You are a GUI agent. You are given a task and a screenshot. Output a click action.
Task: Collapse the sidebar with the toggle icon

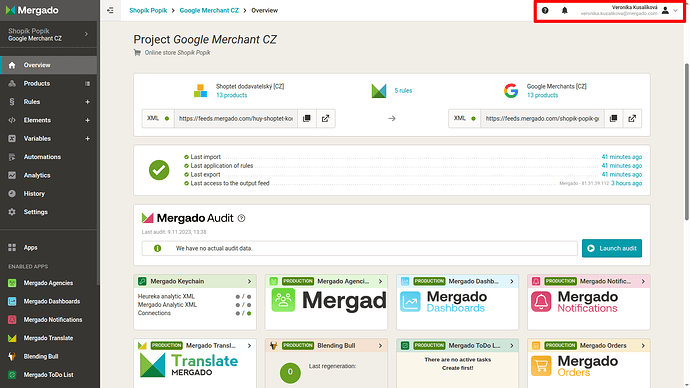110,10
